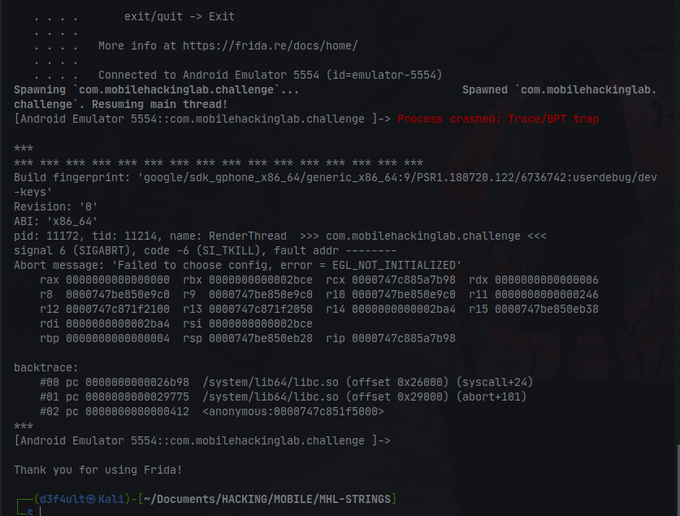Screen dimensions: 680x516
Task: Click the rip register value
Action: [x=403, y=339]
